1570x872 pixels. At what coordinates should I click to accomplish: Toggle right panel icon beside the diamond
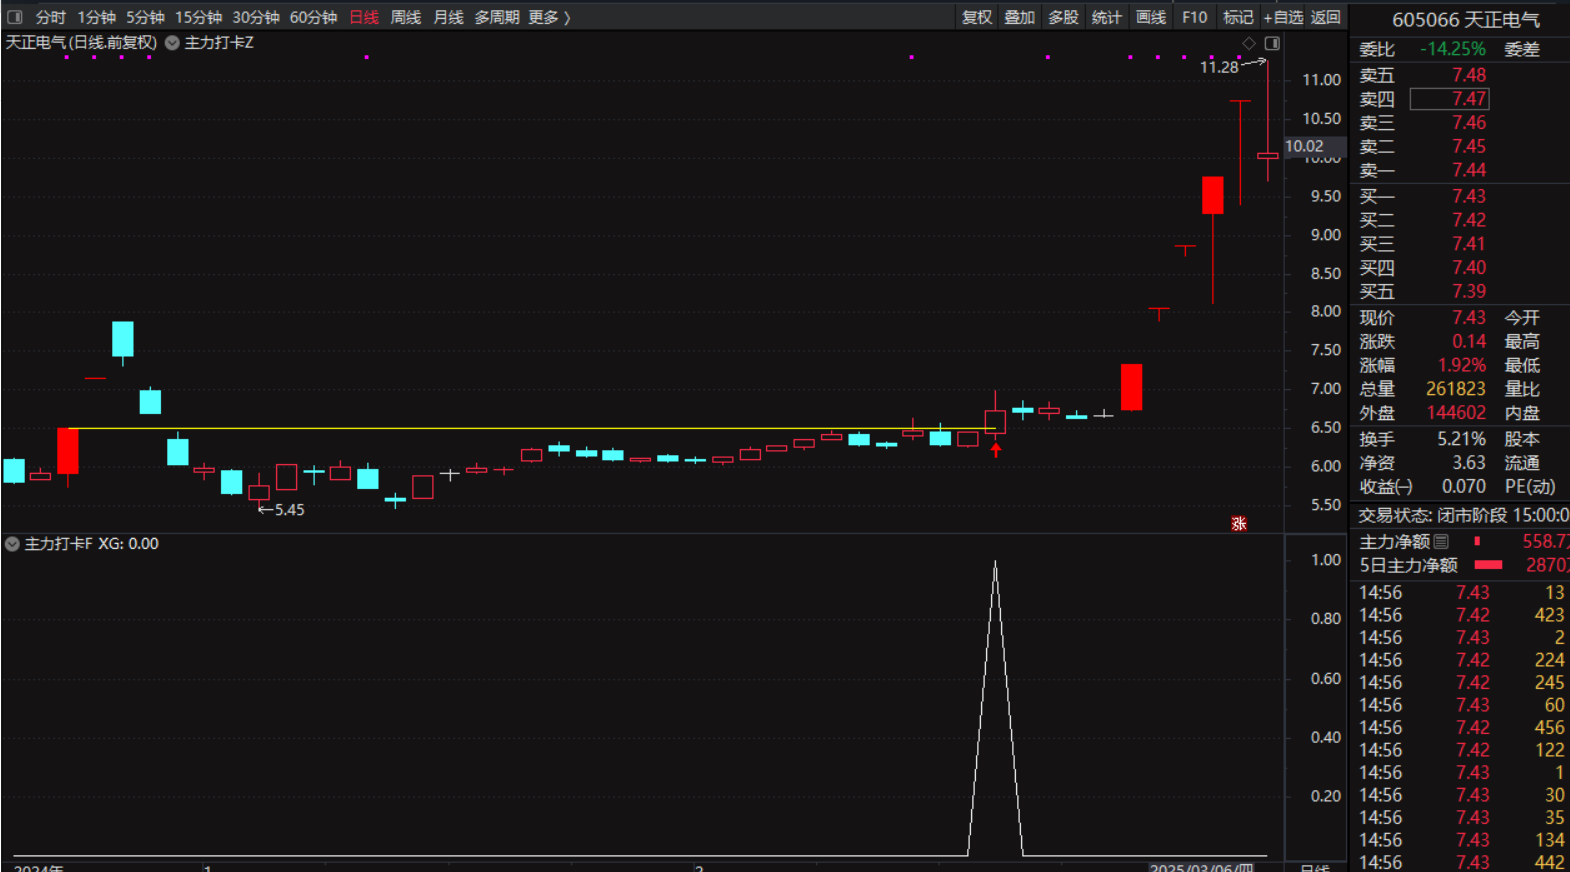pyautogui.click(x=1272, y=43)
